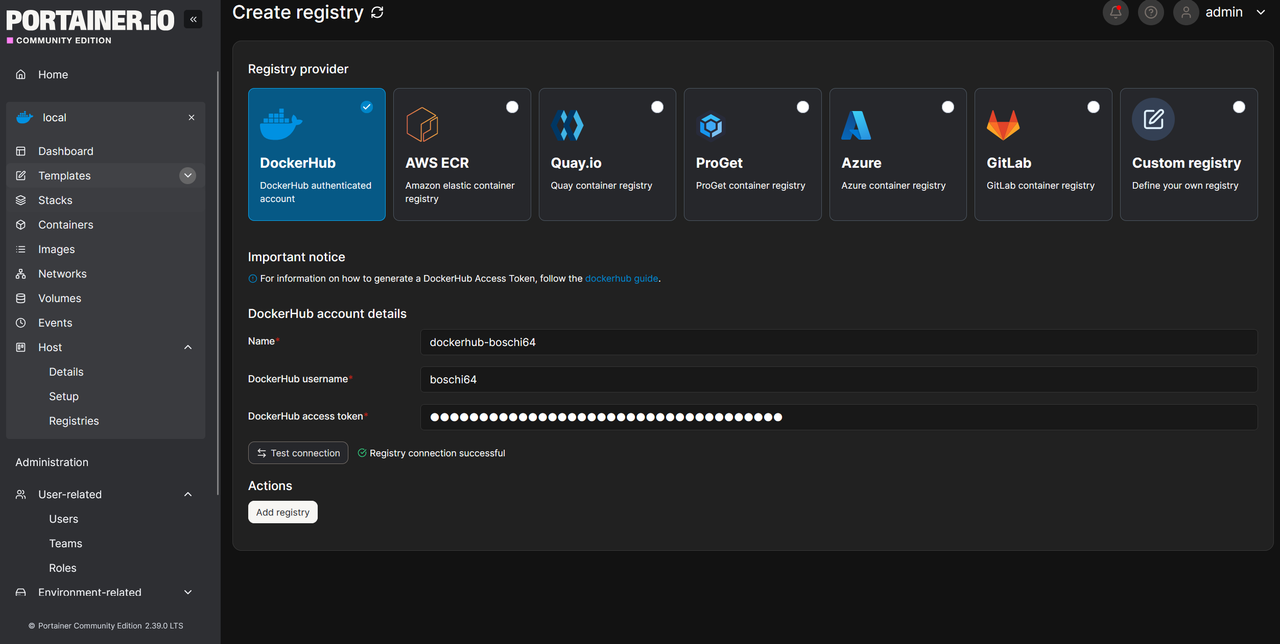
Task: Click the Networks sidebar icon
Action: pos(21,274)
